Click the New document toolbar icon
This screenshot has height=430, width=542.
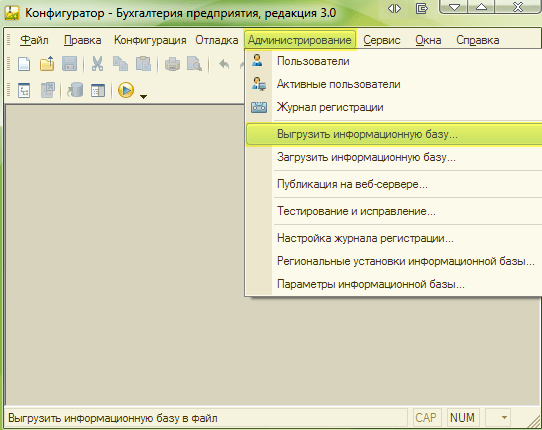tap(24, 64)
